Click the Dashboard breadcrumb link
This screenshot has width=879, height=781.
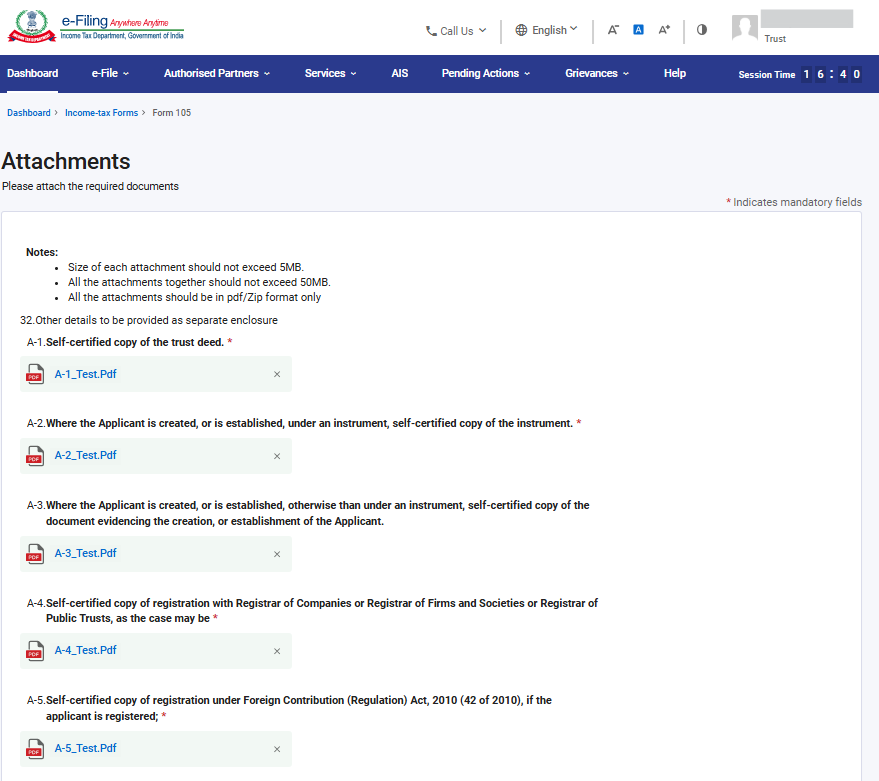coord(28,113)
